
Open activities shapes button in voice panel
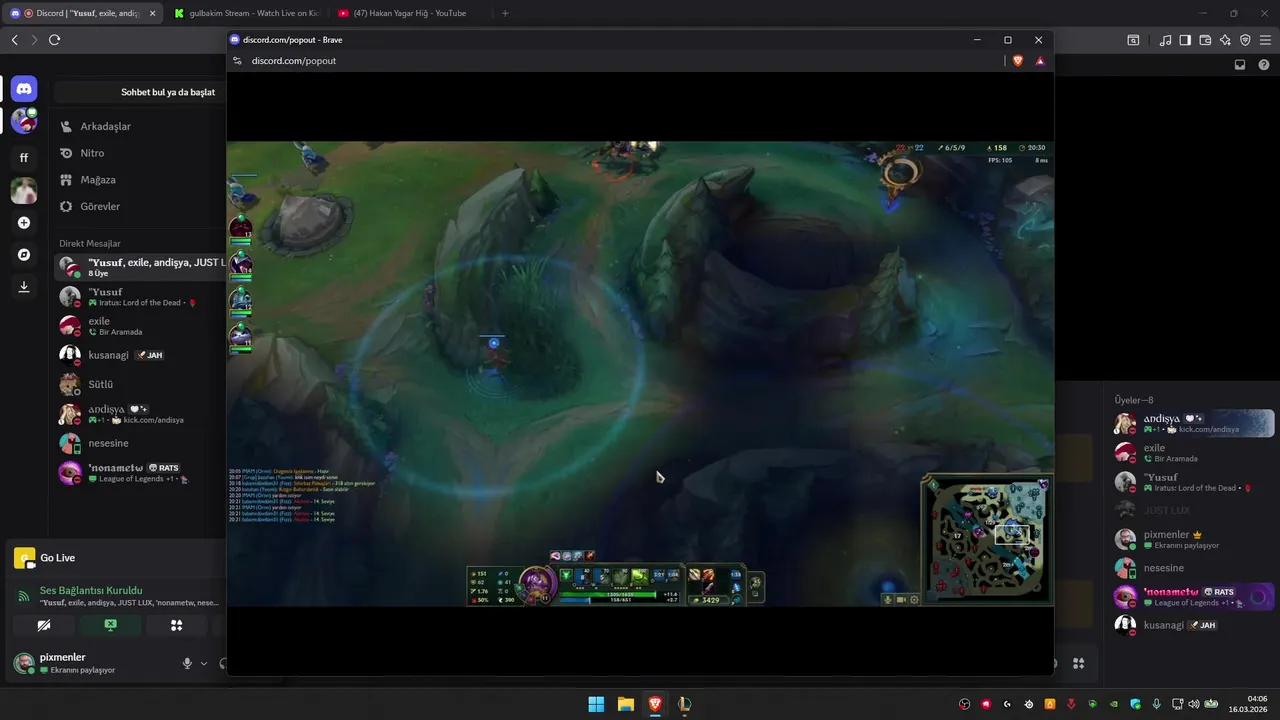176,625
